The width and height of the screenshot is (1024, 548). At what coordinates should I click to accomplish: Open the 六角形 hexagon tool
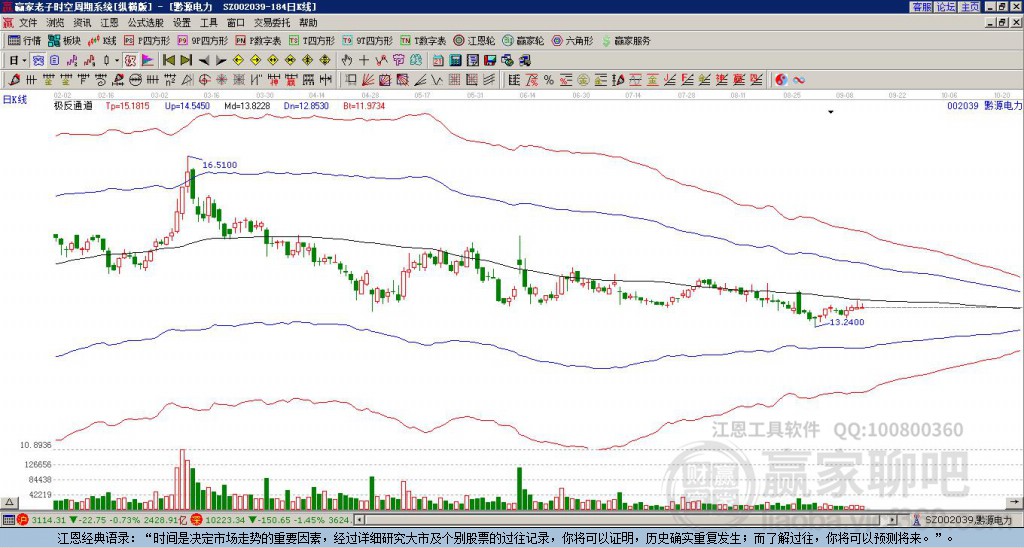point(573,40)
